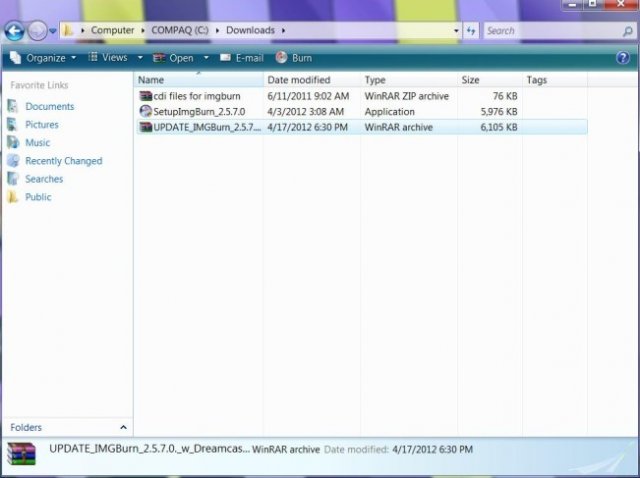Sort by the Date modified column header
Screen dimensions: 640x478
coord(312,80)
